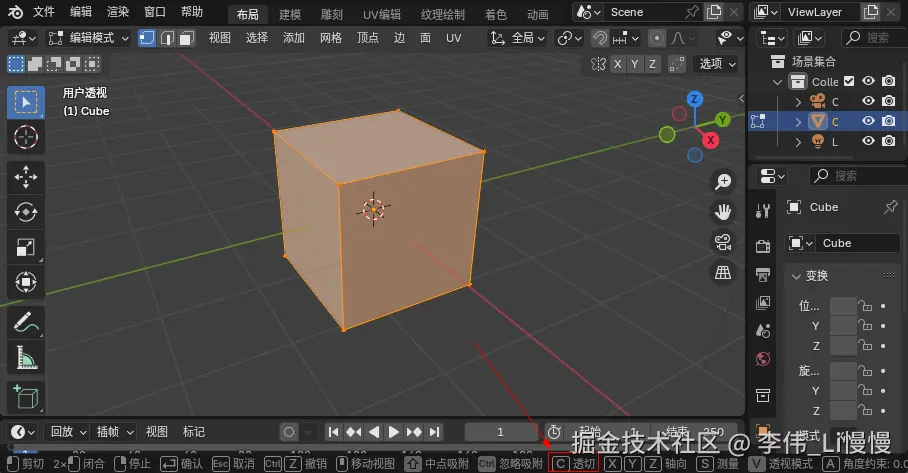Click the pan view hand icon
This screenshot has width=908, height=473.
pyautogui.click(x=723, y=212)
